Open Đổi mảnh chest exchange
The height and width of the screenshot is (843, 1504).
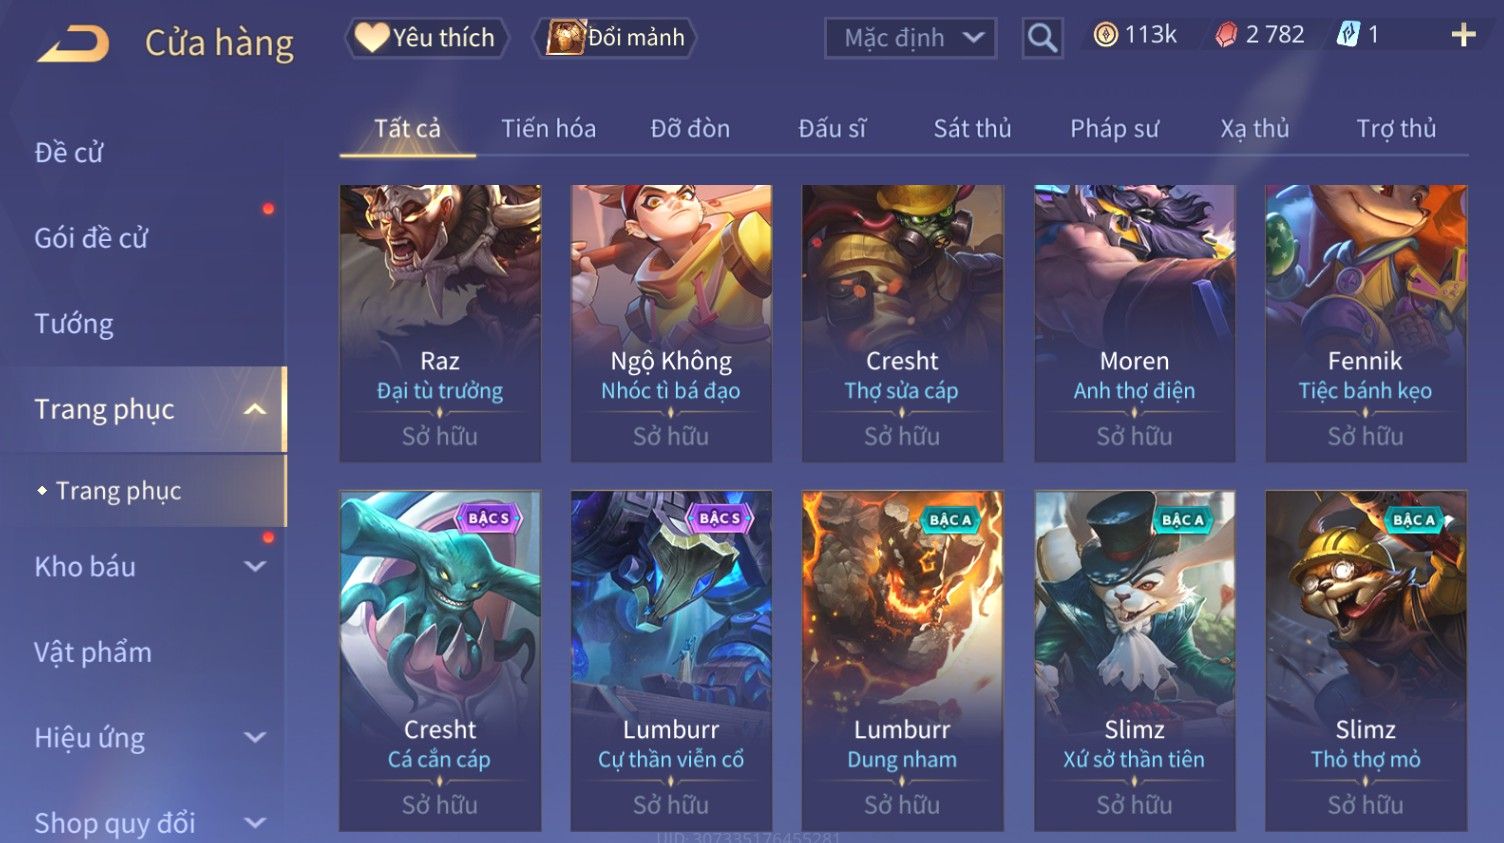click(x=615, y=38)
